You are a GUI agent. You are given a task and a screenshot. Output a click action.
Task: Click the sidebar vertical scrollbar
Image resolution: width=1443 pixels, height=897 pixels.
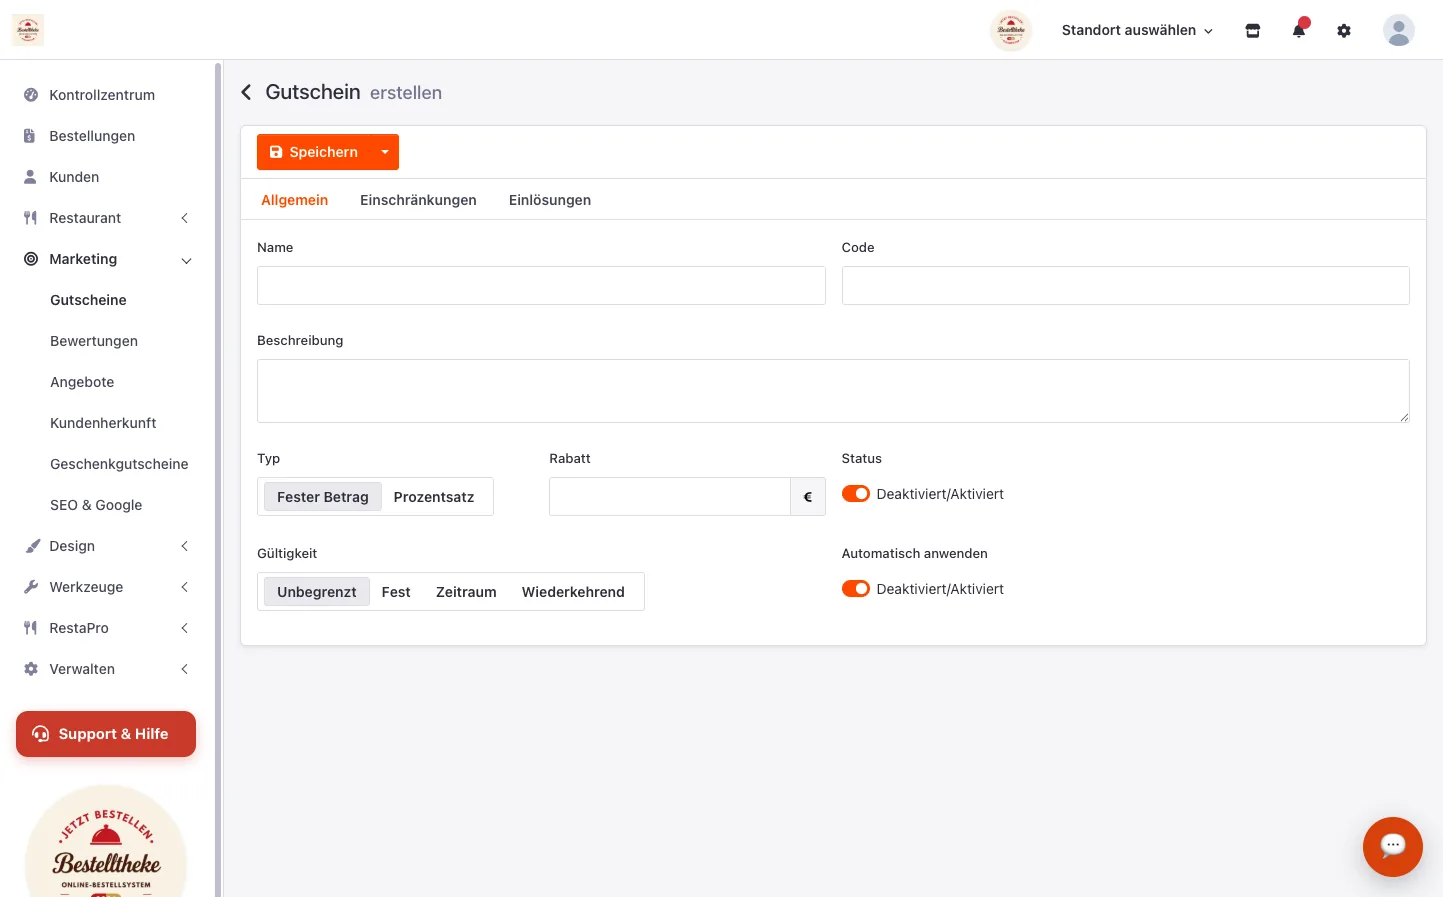click(218, 478)
